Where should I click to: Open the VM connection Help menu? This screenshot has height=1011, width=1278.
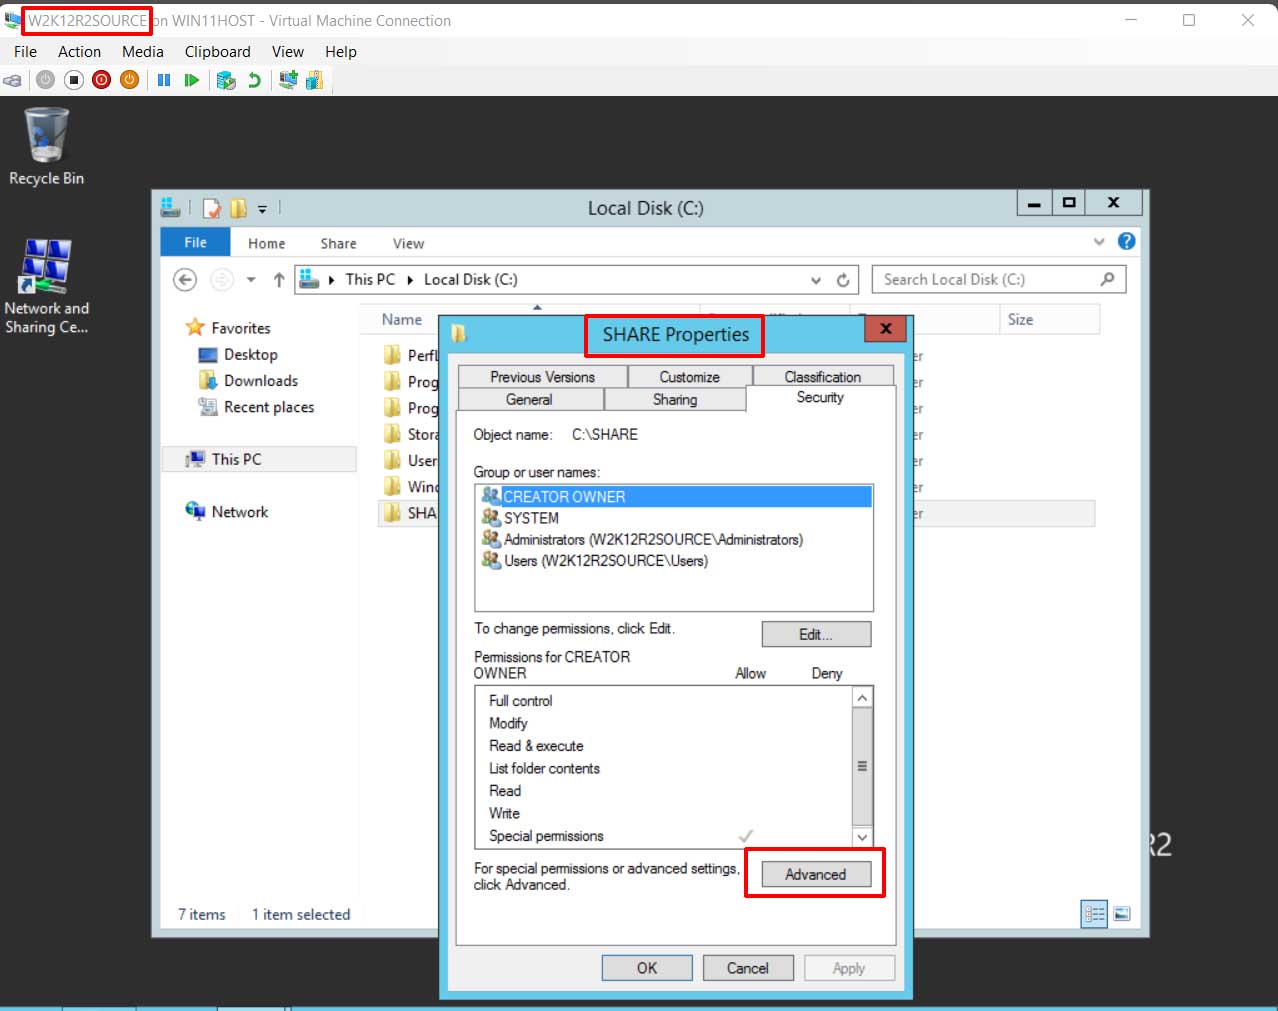(341, 51)
